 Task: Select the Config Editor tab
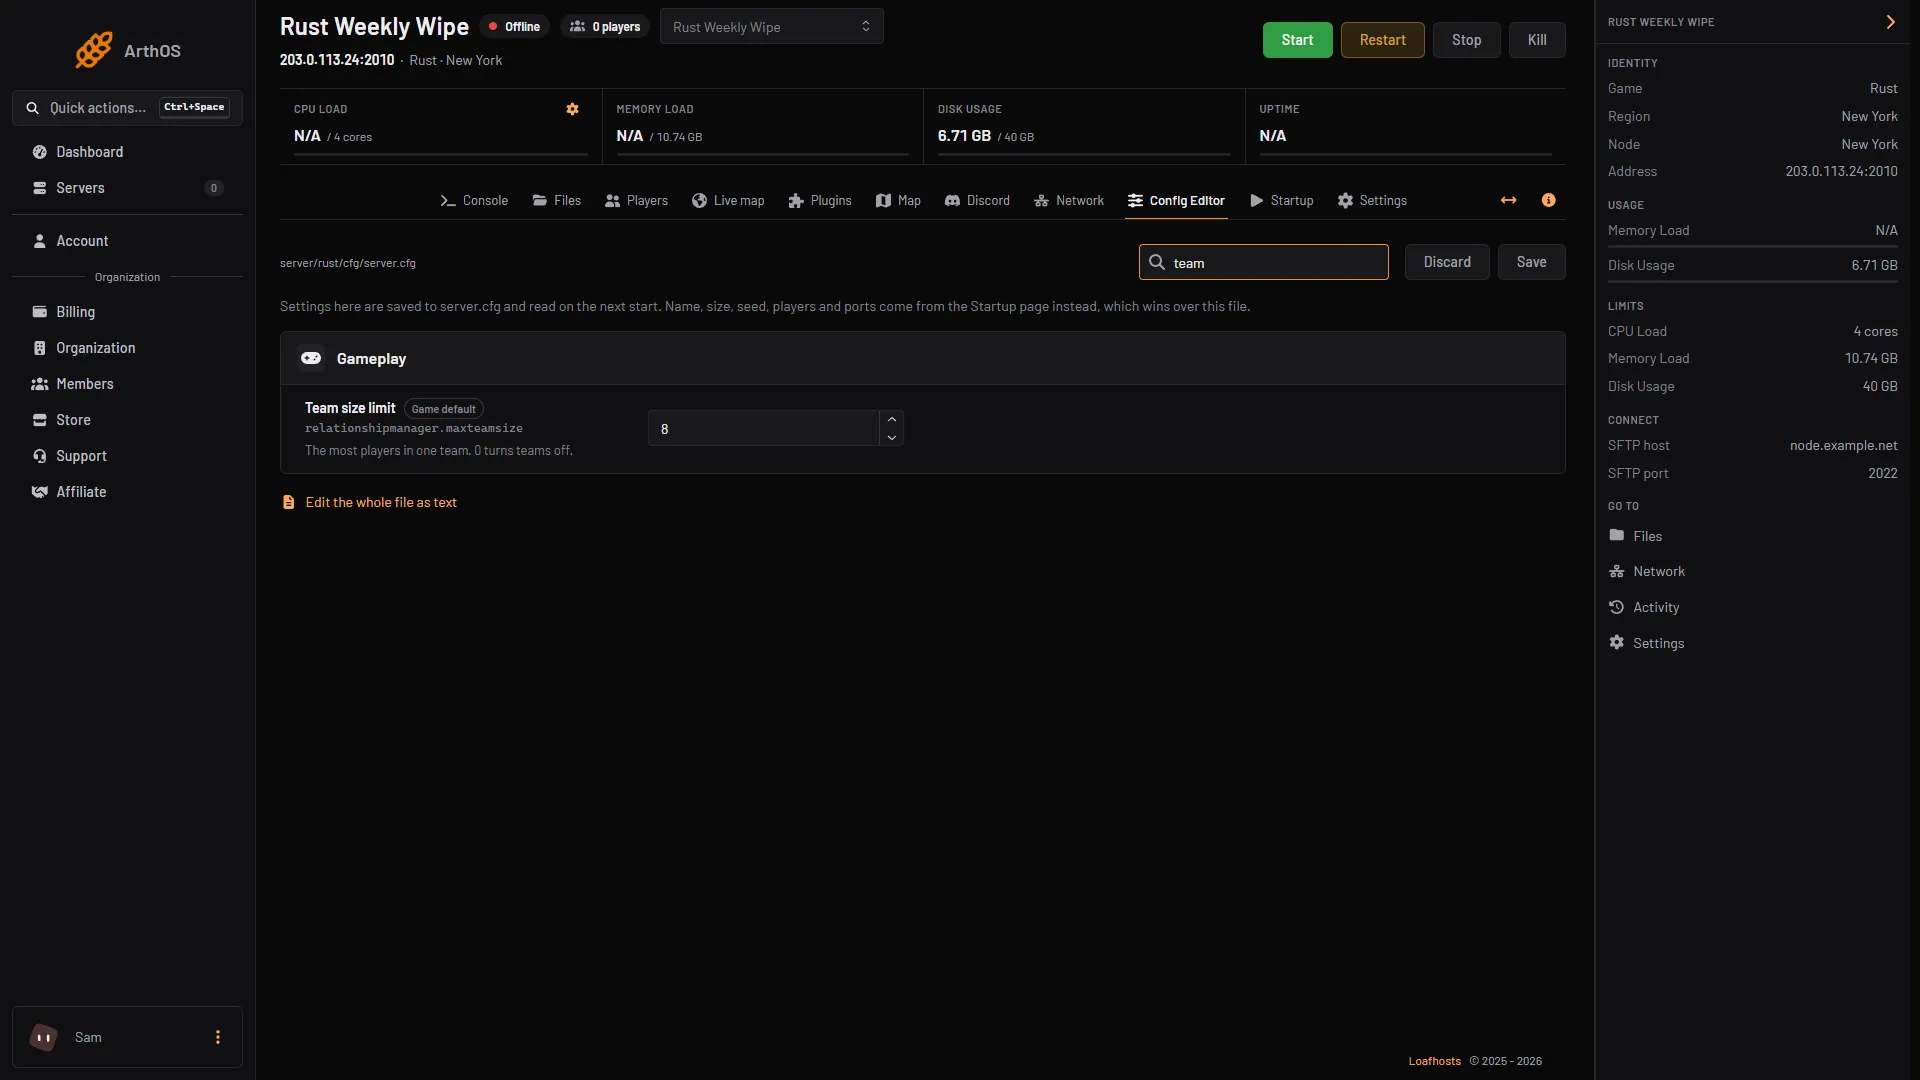point(1176,200)
